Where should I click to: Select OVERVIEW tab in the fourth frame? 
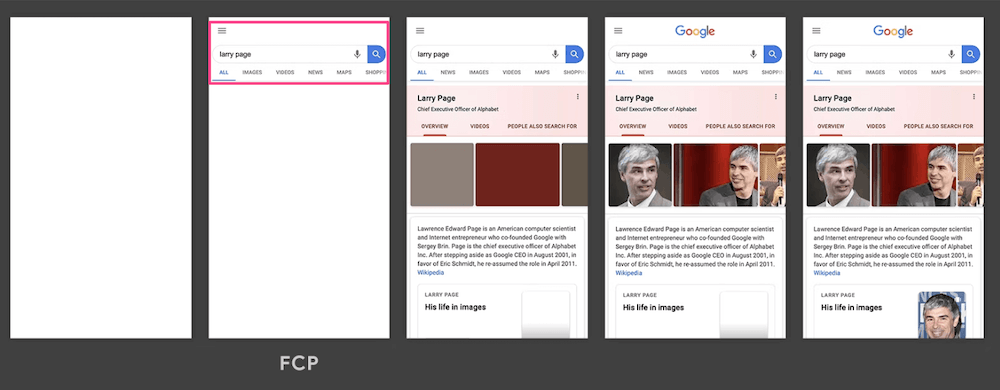coord(633,126)
